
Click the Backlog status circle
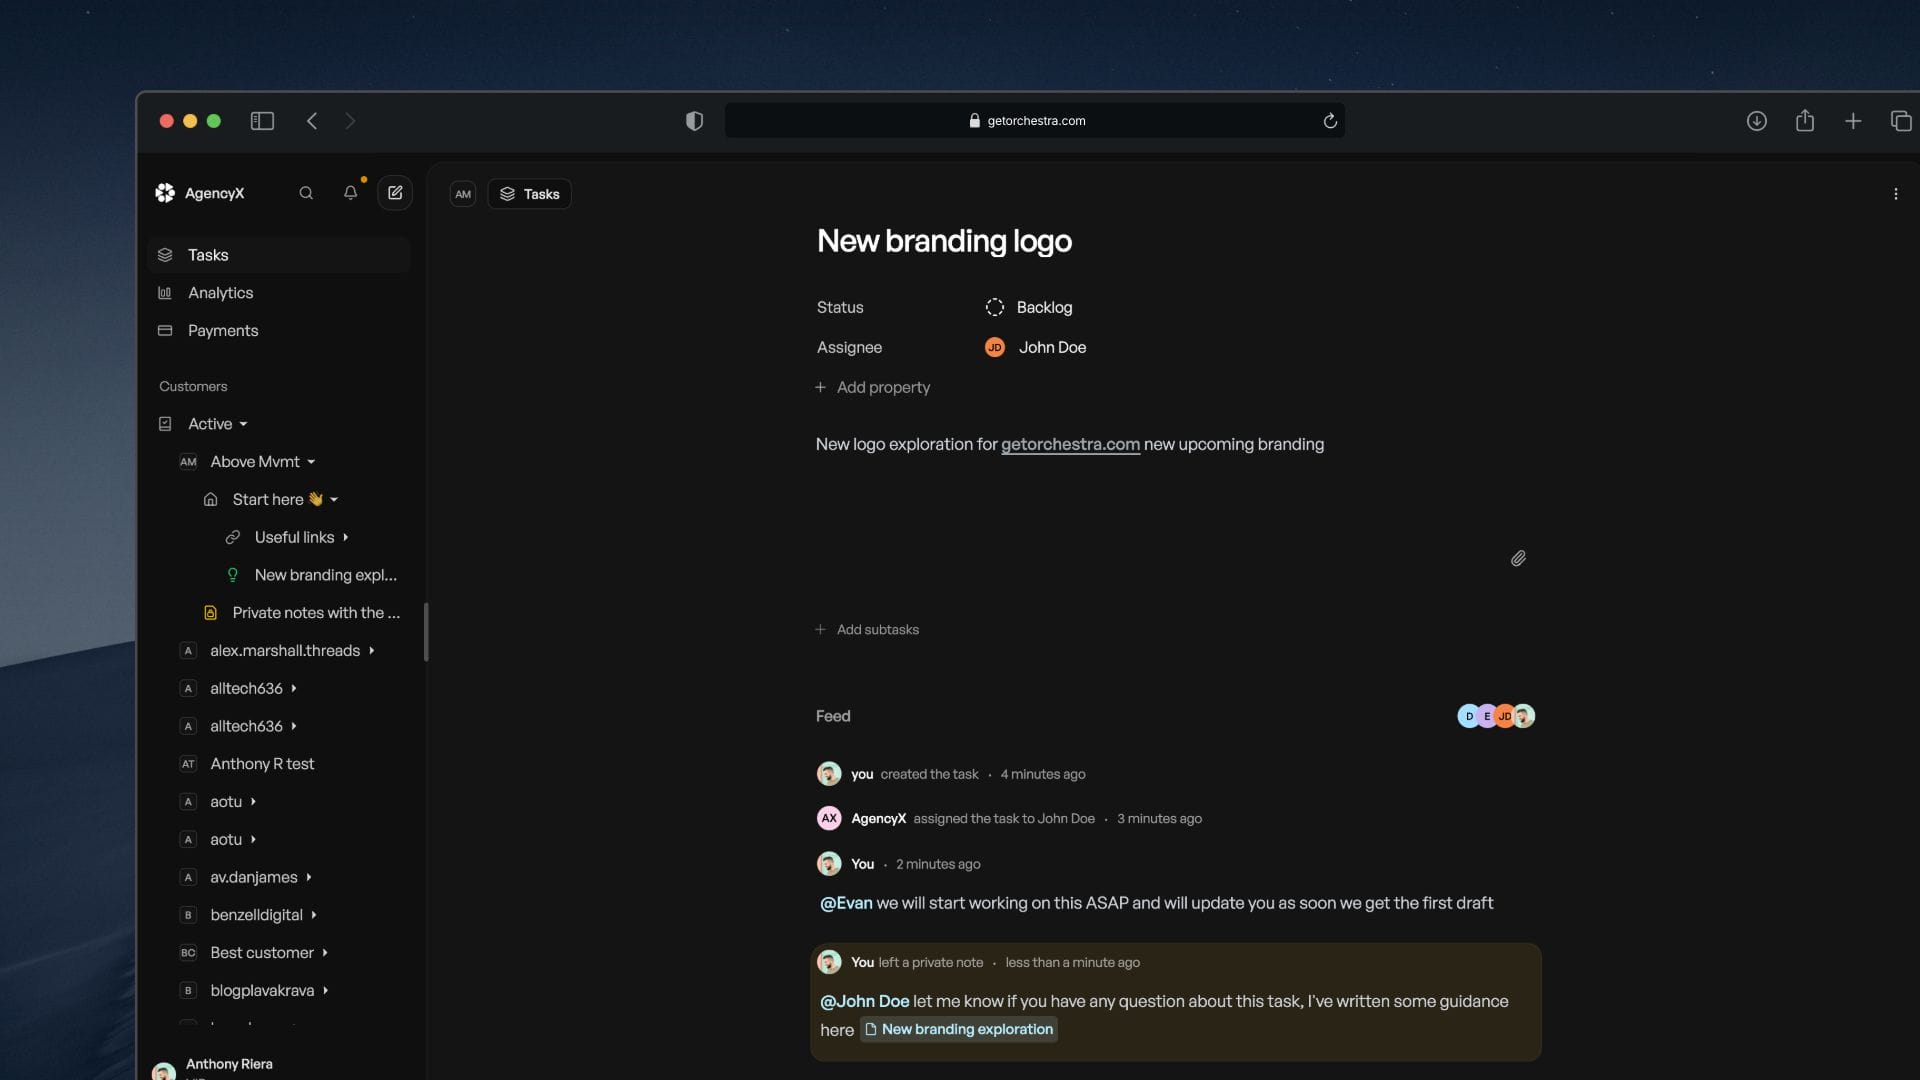point(994,307)
